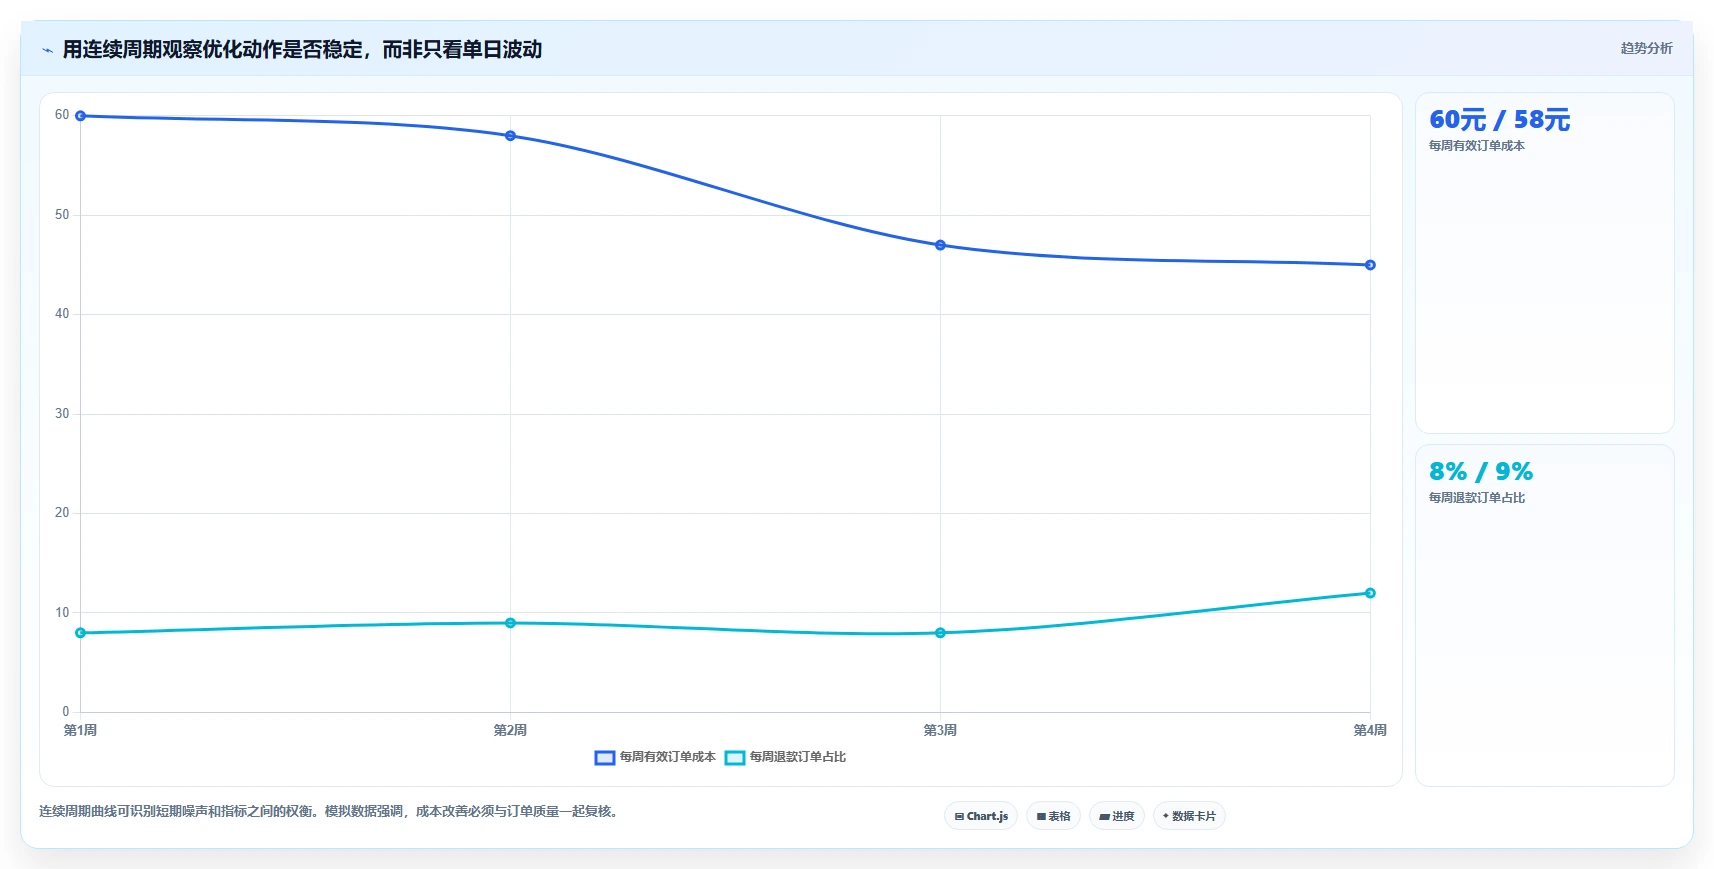Click the blue data point at 第3周 (47)
Viewport: 1714px width, 869px height.
[940, 245]
